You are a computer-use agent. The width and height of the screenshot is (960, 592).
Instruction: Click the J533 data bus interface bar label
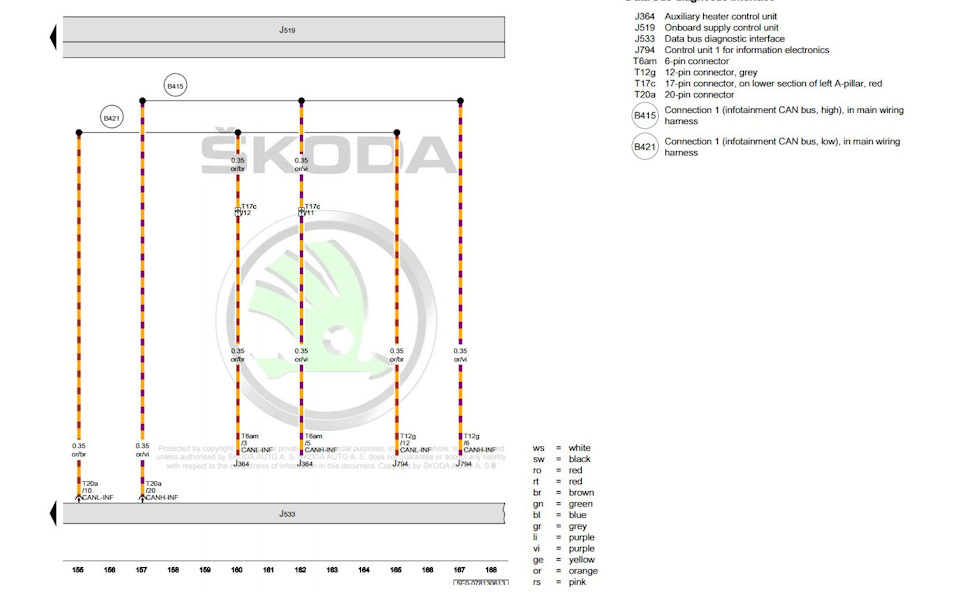click(x=287, y=514)
